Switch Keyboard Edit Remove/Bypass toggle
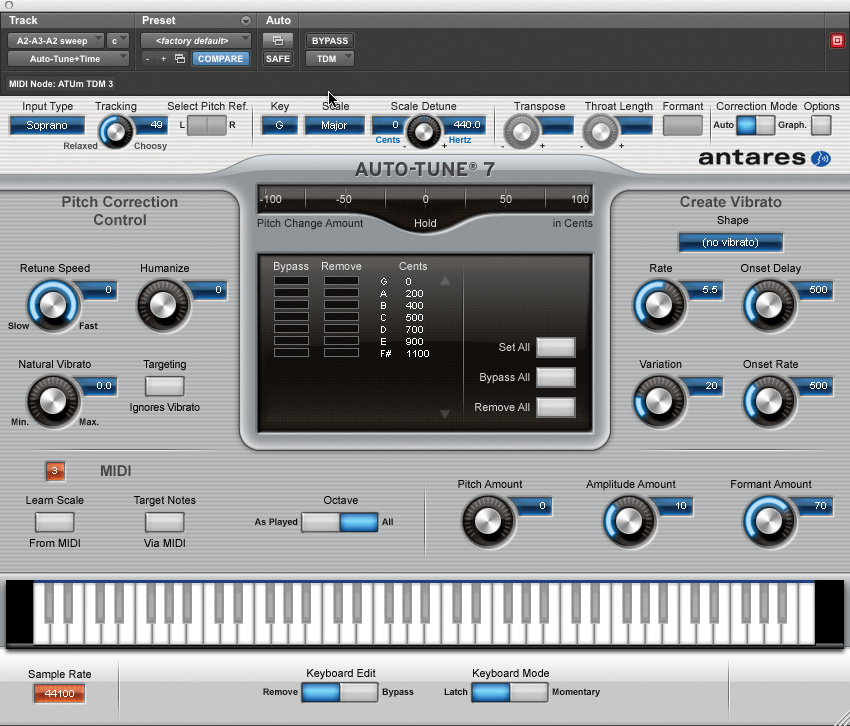 pos(340,692)
